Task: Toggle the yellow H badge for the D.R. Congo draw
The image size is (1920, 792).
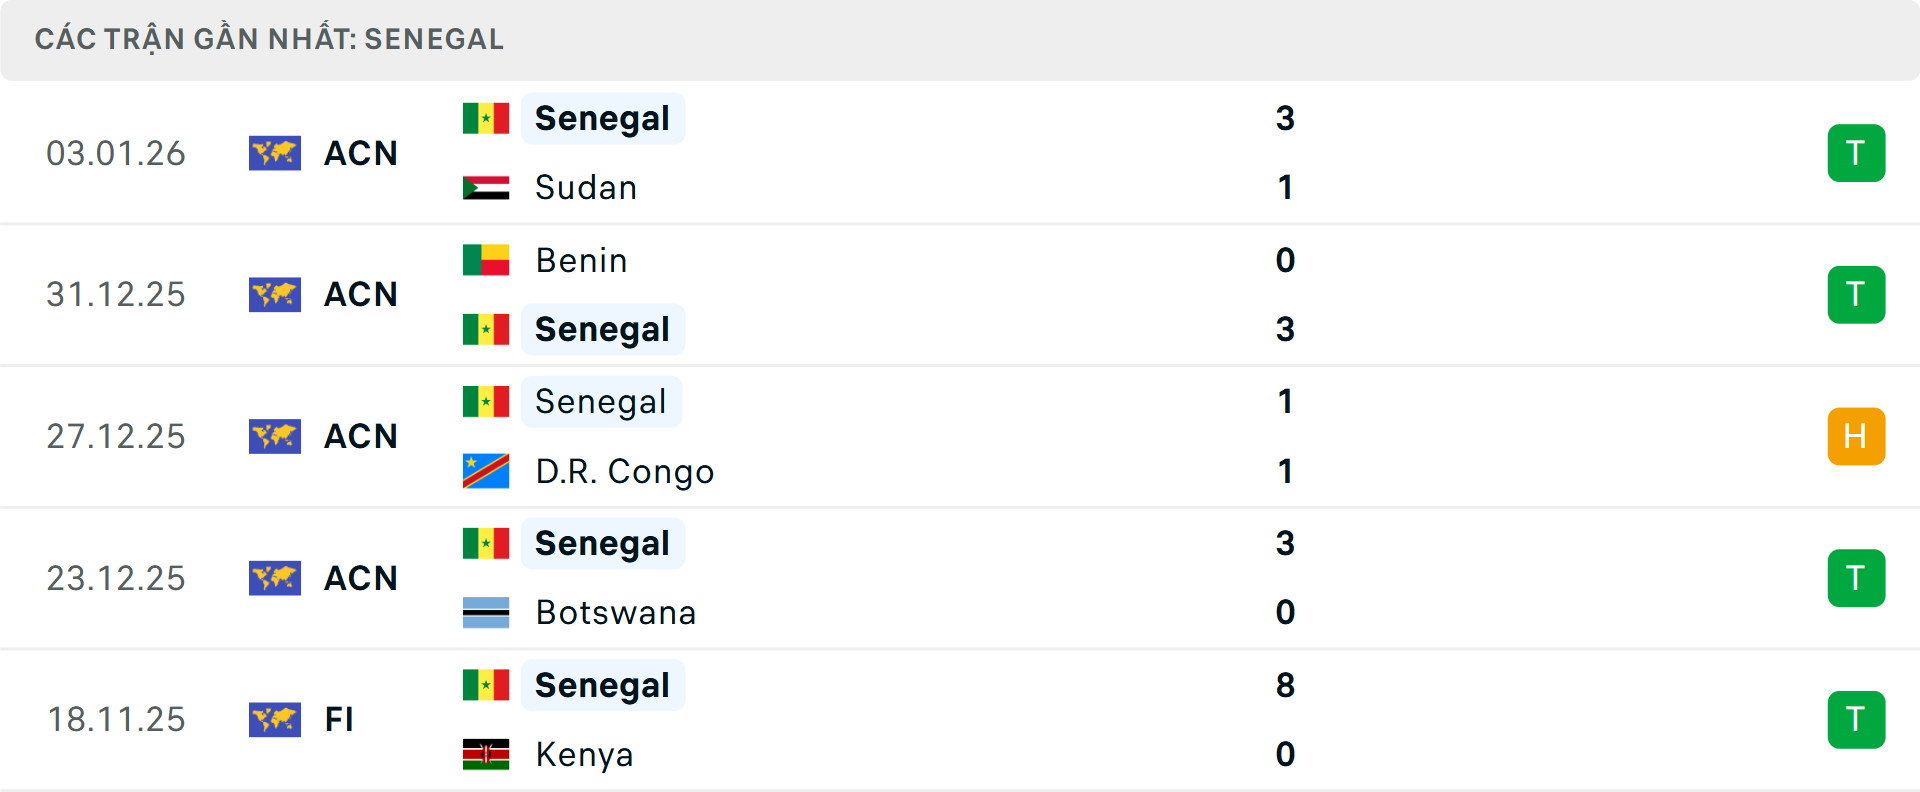Action: coord(1857,436)
